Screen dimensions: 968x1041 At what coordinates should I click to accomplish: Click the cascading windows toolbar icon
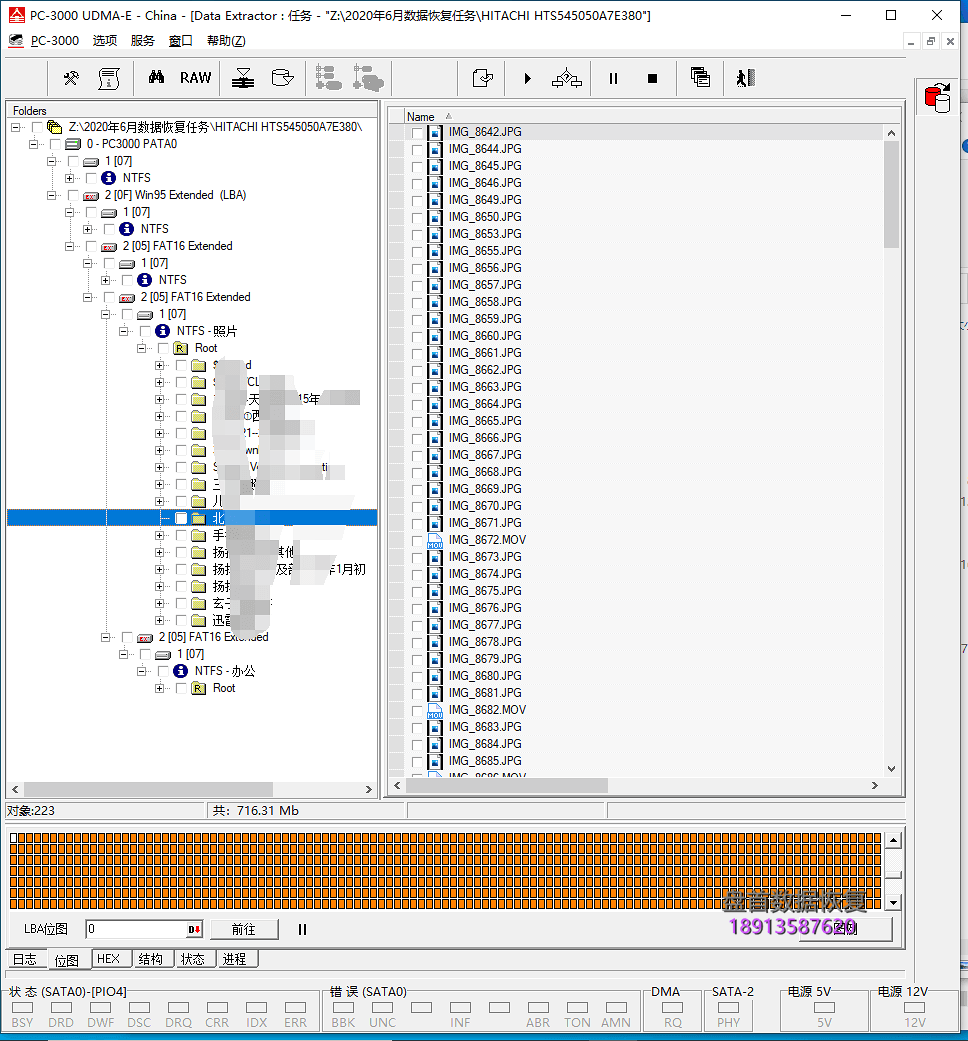click(700, 78)
